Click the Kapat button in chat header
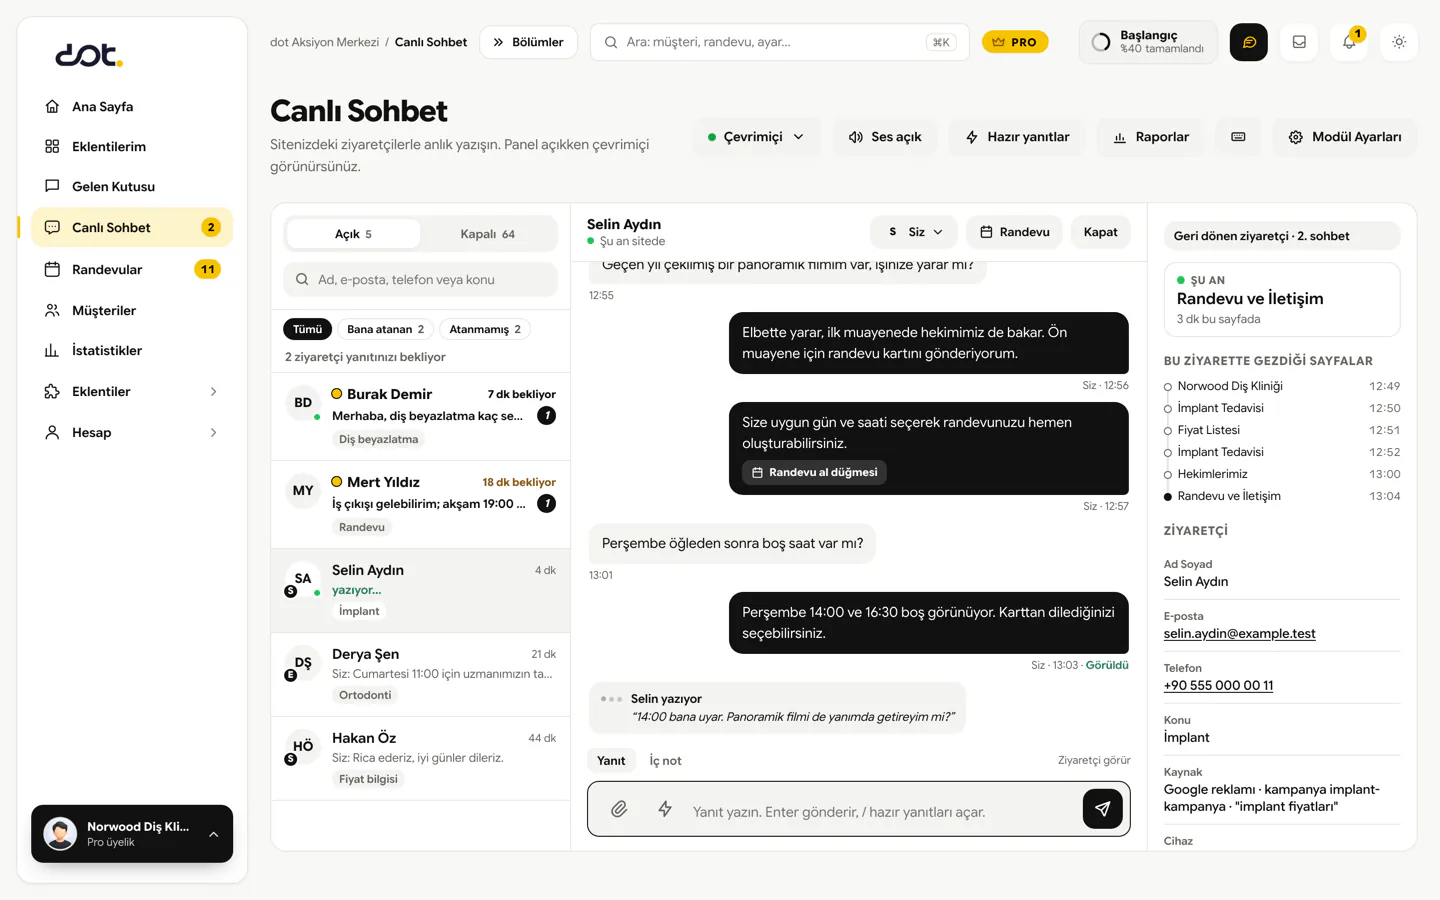 coord(1100,232)
